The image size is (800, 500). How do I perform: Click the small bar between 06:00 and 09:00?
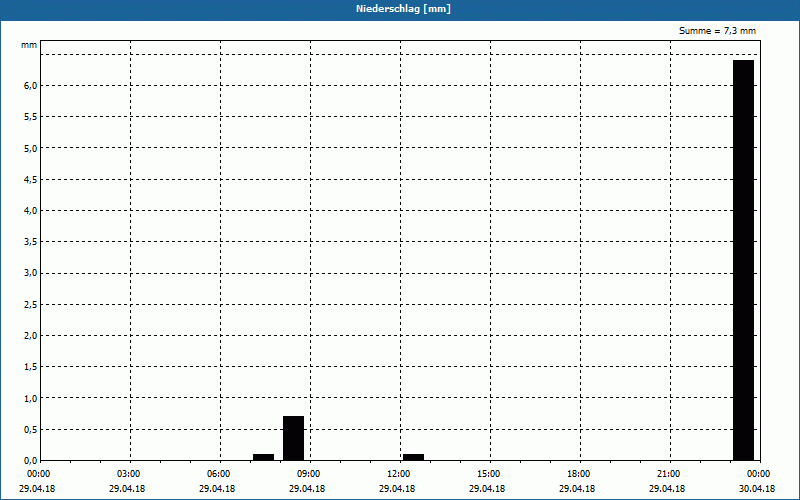click(x=263, y=457)
